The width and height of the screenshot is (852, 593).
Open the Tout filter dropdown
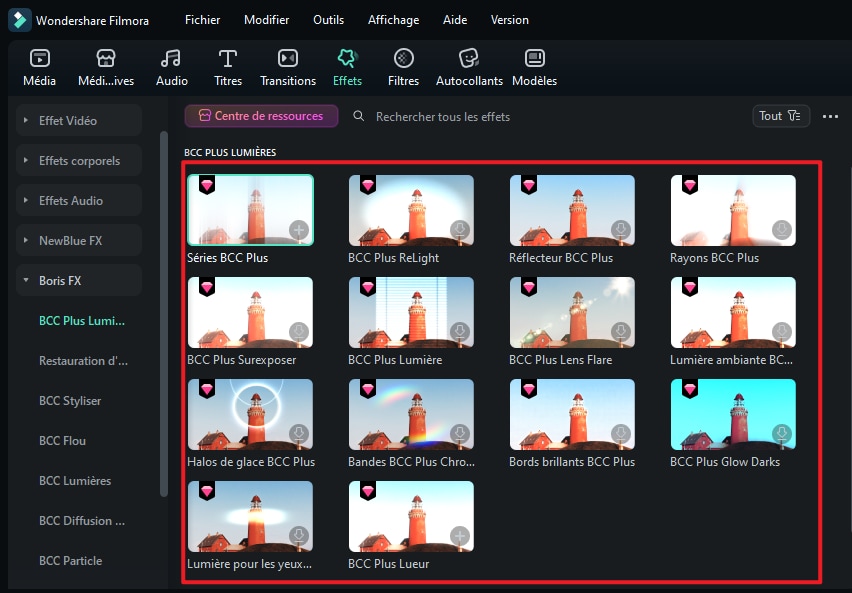781,116
